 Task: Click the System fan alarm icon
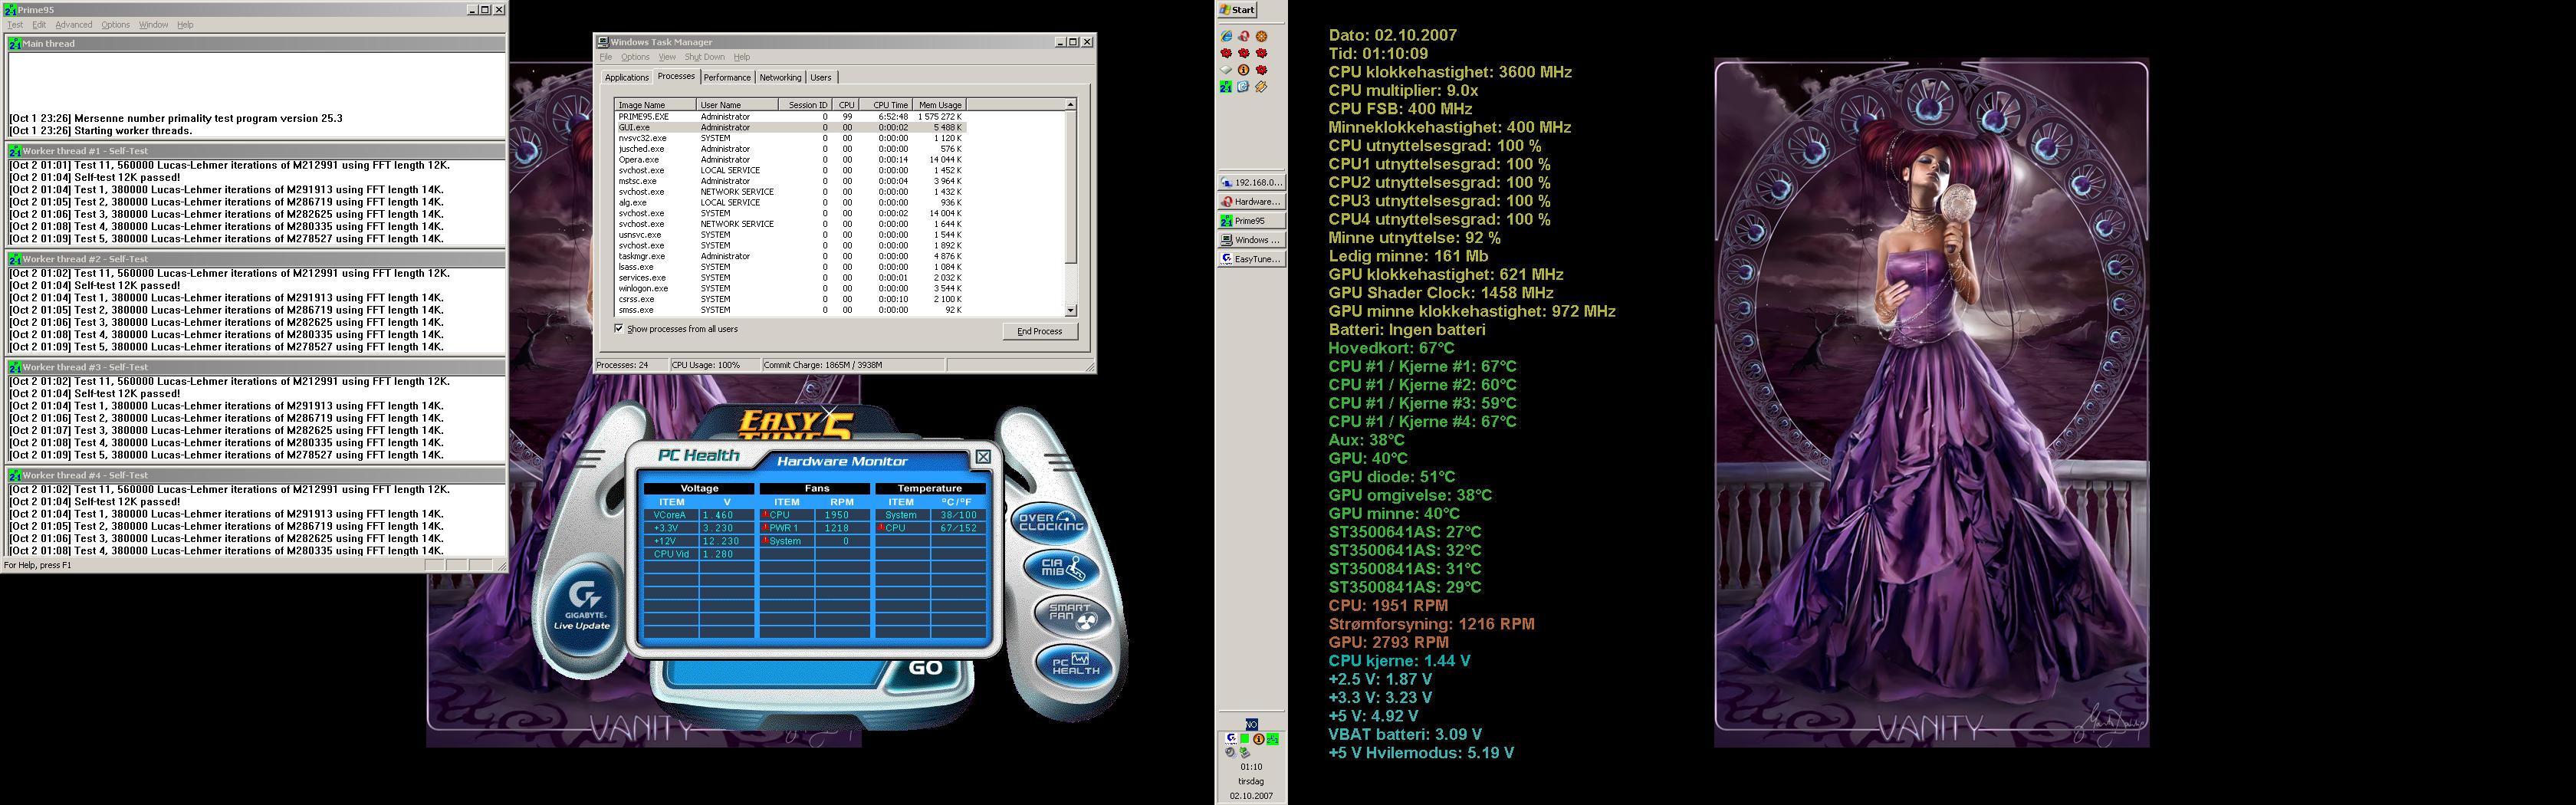click(x=765, y=541)
